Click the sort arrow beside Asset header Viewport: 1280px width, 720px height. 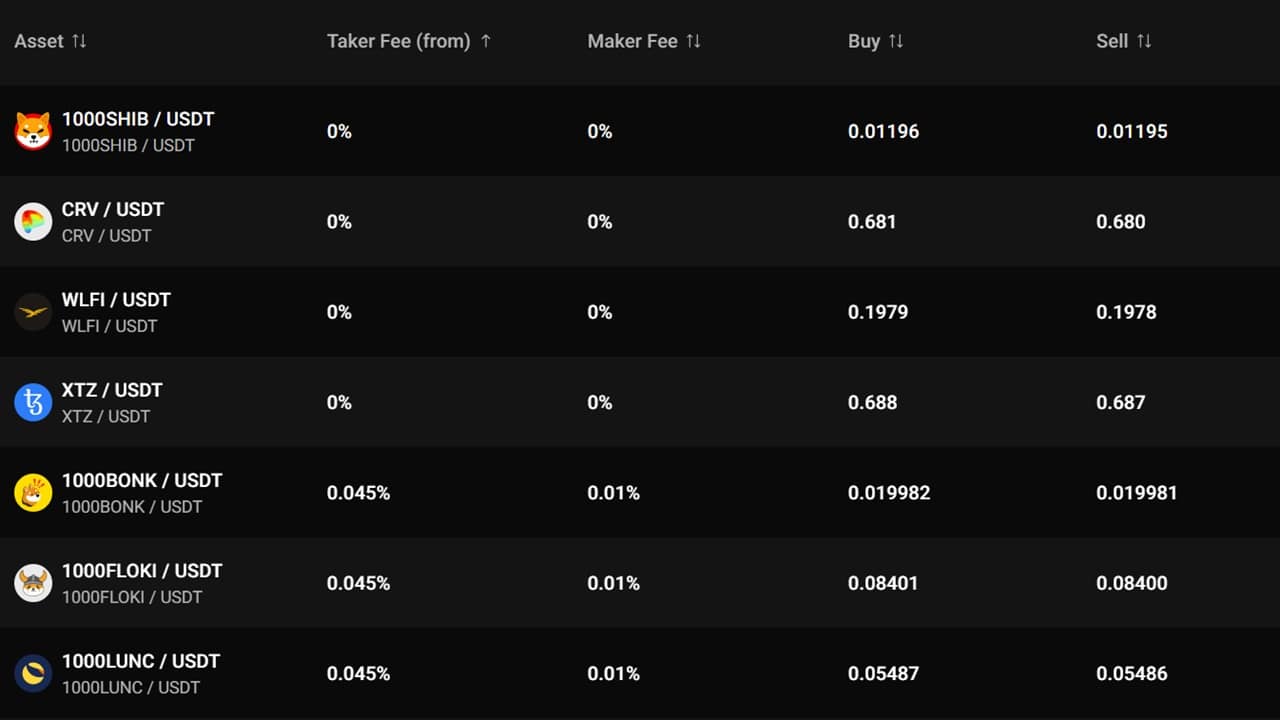point(81,41)
